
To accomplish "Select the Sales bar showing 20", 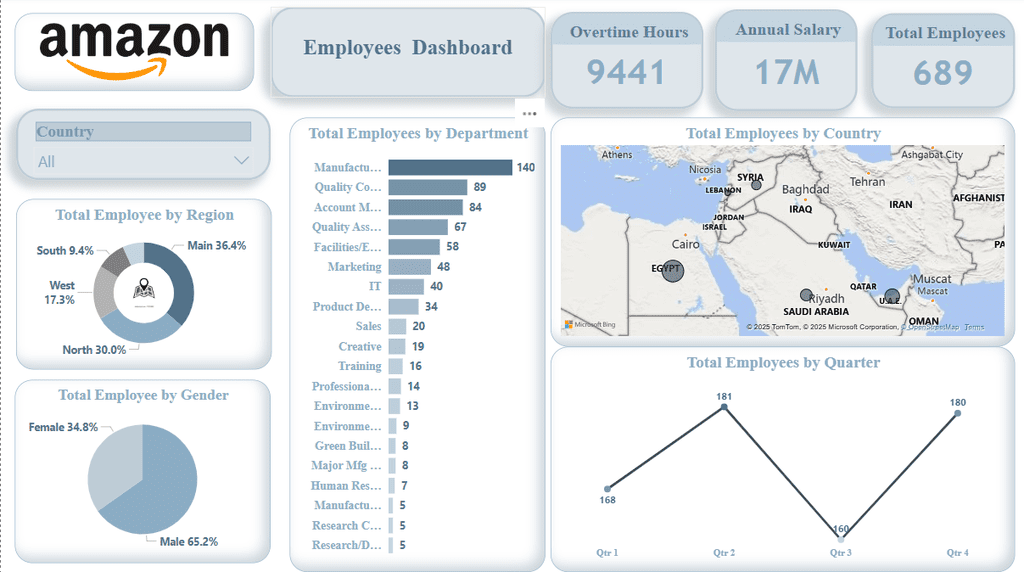I will click(x=397, y=326).
